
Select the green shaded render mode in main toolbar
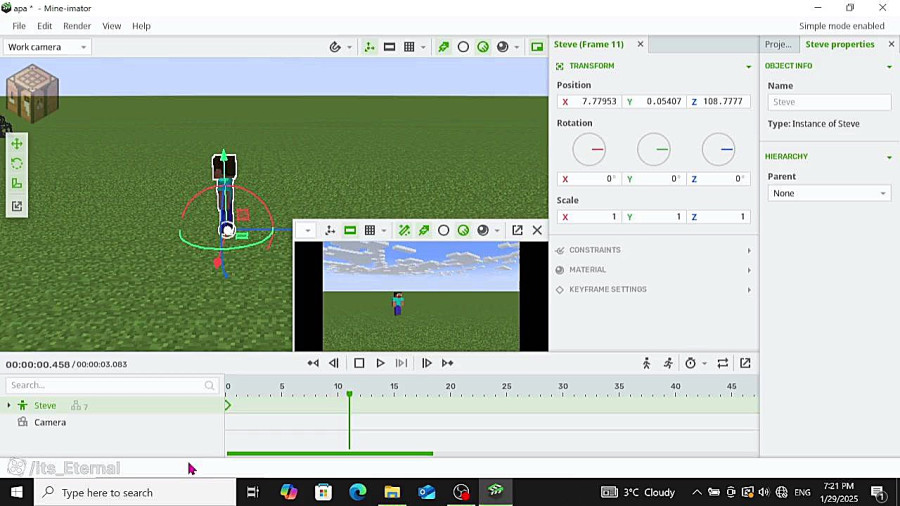click(x=483, y=47)
